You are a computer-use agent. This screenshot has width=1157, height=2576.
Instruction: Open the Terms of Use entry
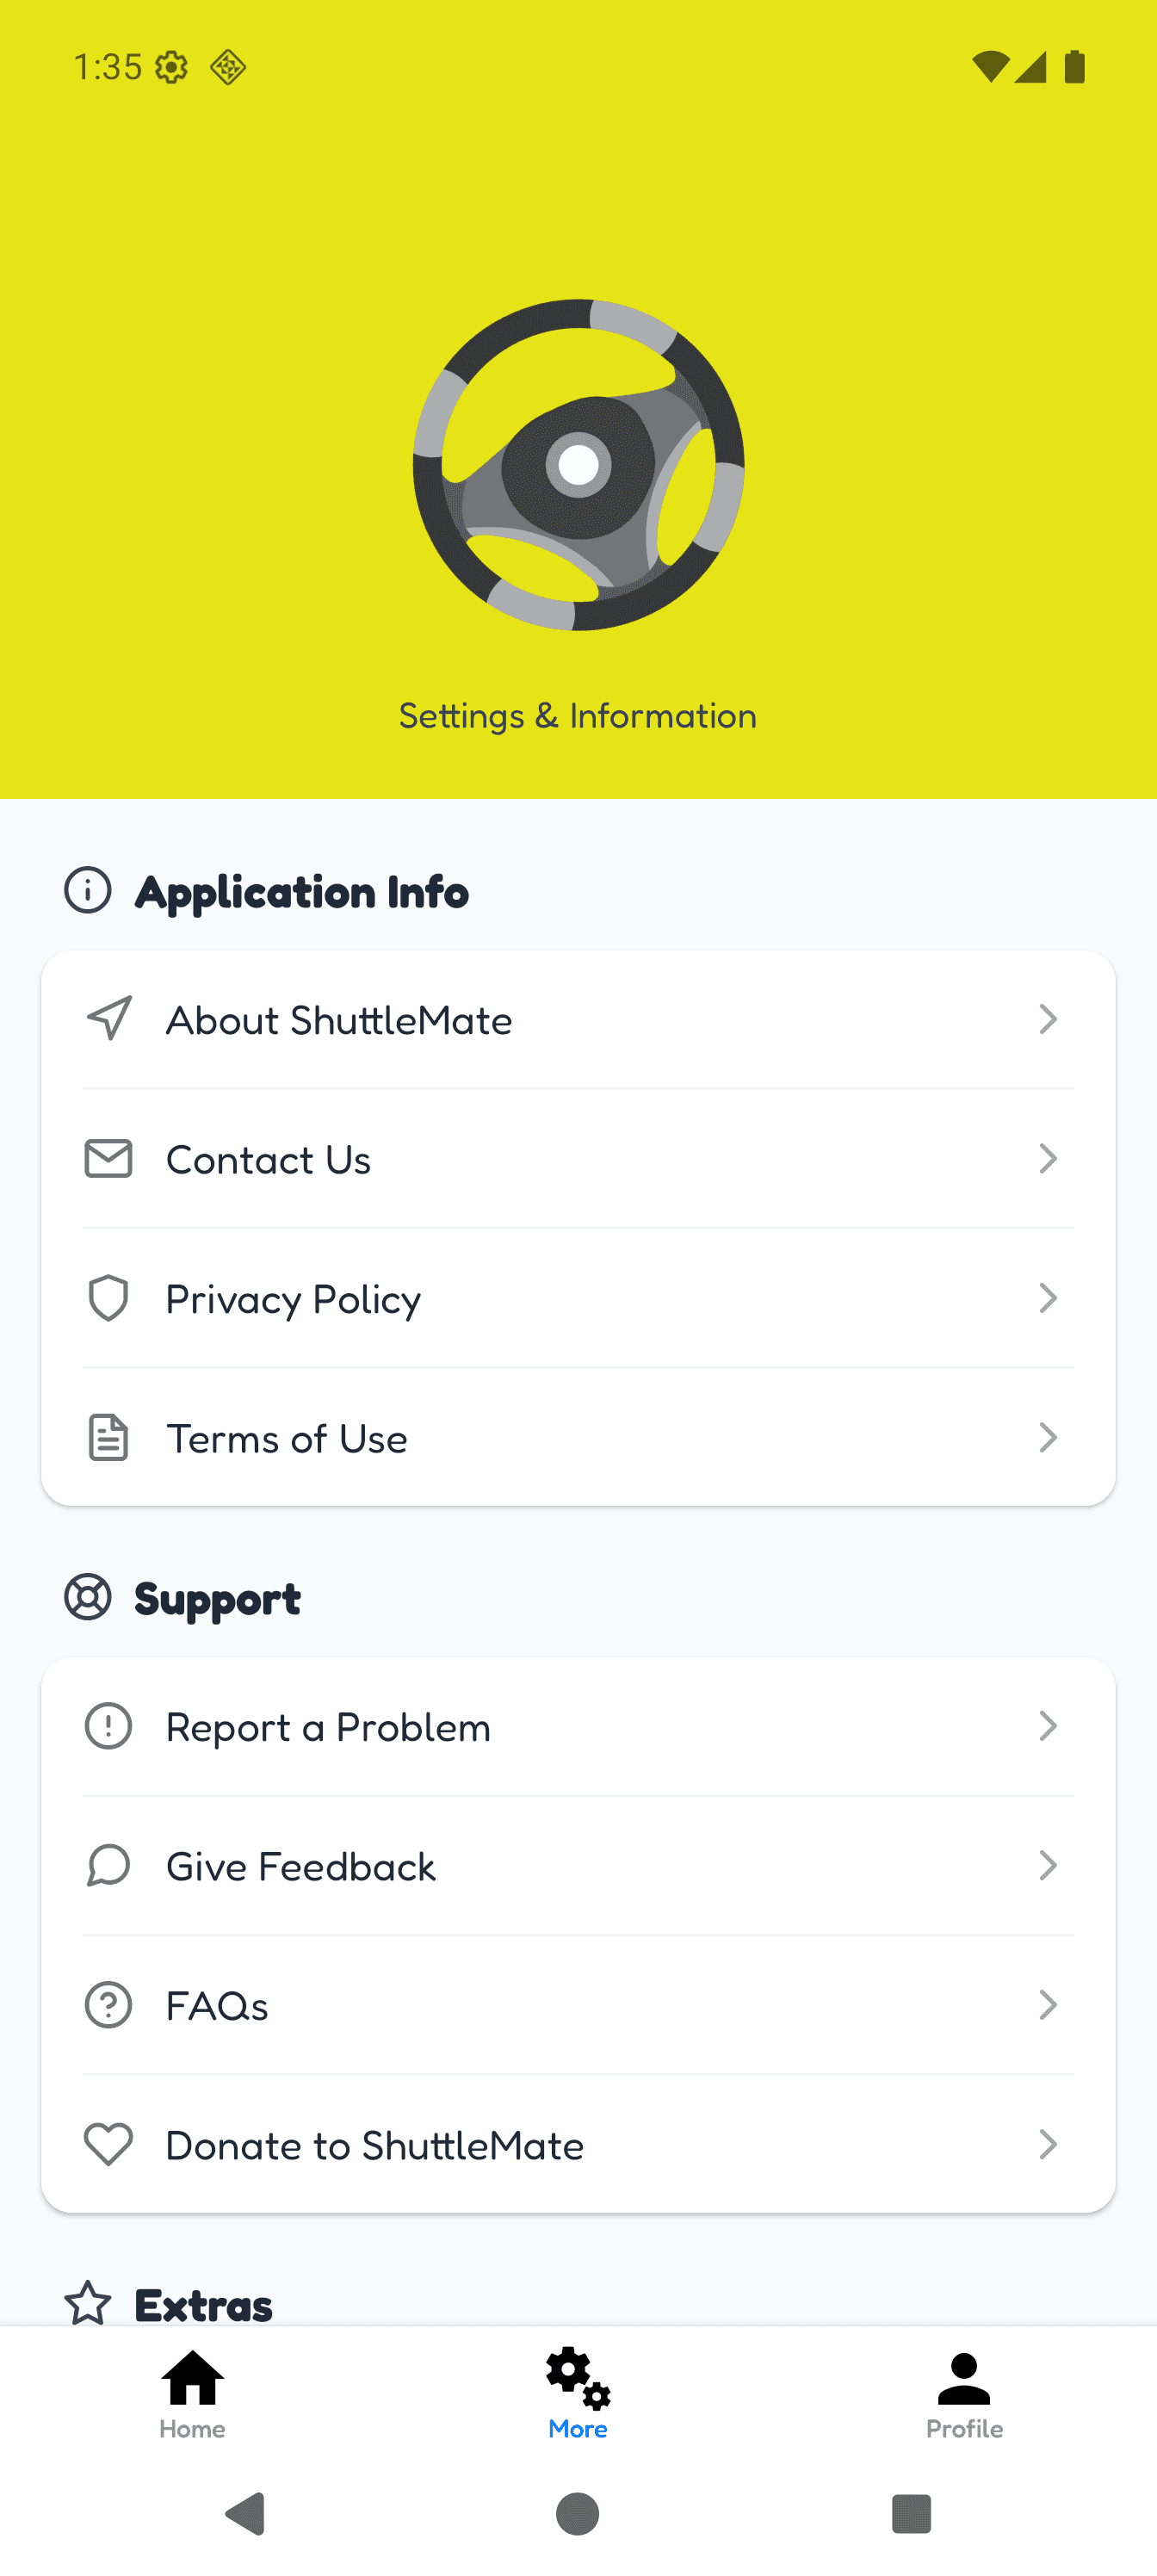coord(578,1437)
